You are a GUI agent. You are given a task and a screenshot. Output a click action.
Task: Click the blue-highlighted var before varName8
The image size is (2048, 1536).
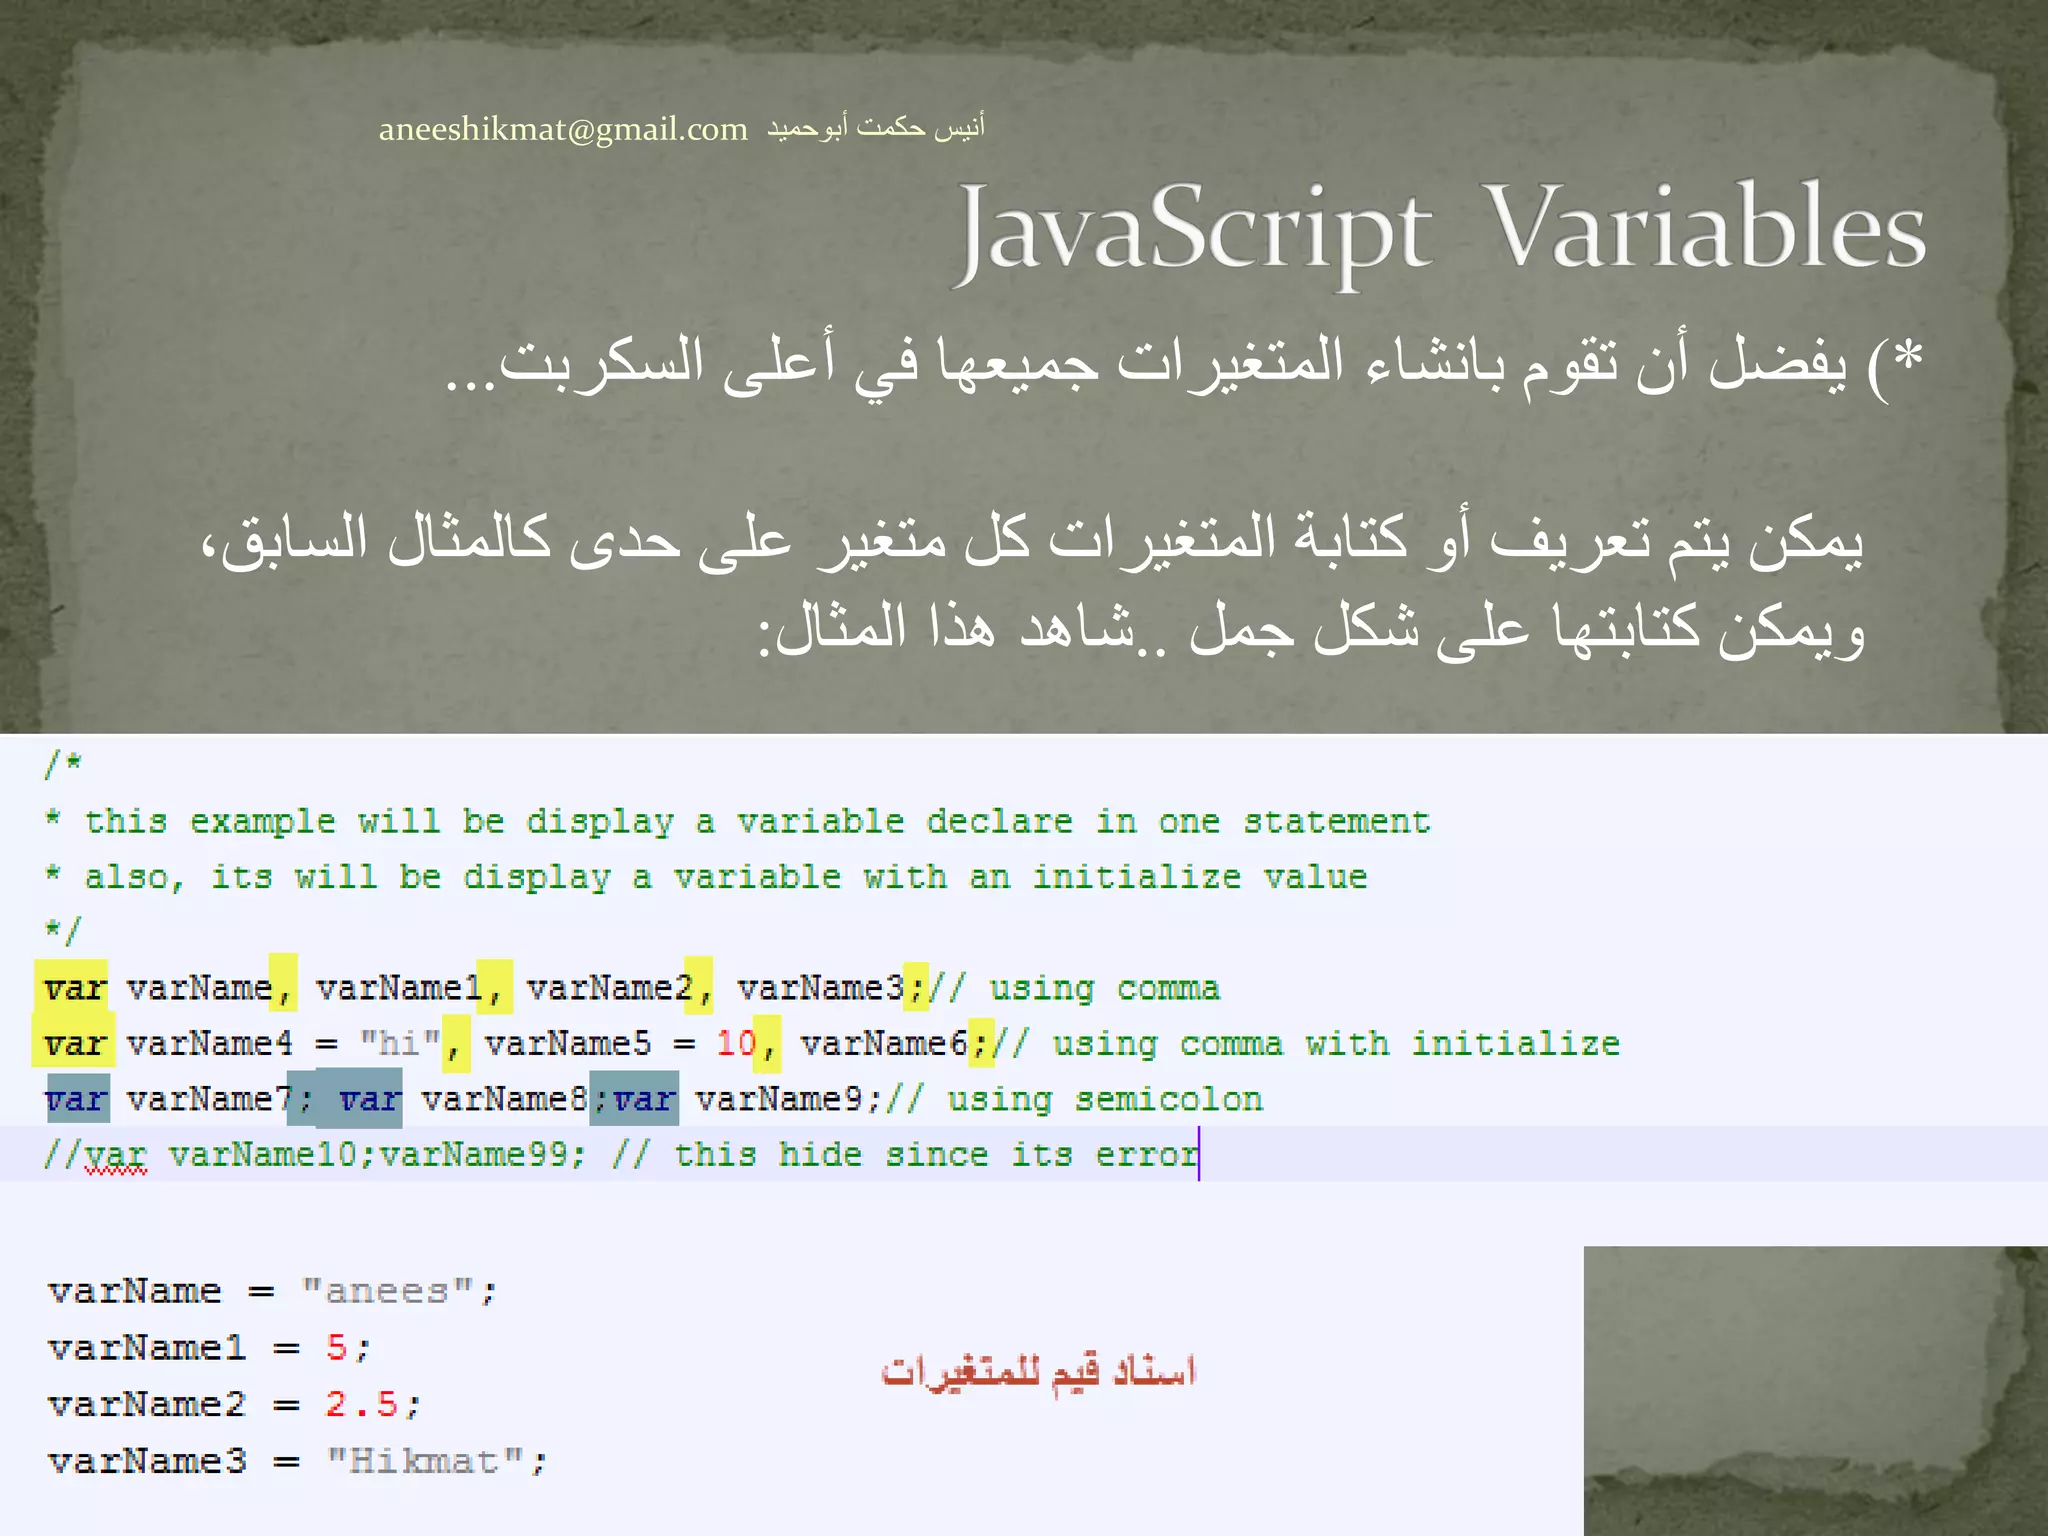(369, 1099)
